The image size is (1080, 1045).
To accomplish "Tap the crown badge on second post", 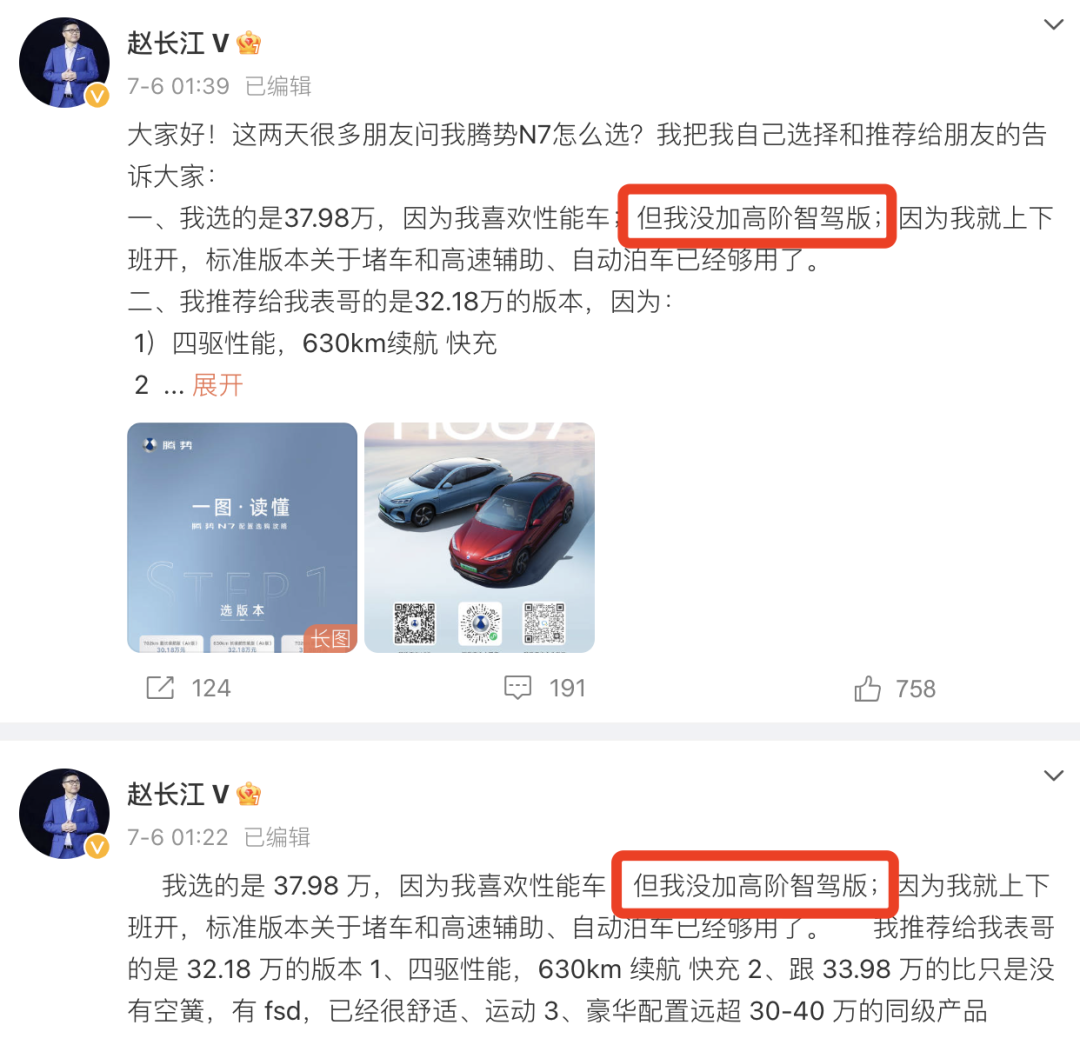I will click(249, 794).
